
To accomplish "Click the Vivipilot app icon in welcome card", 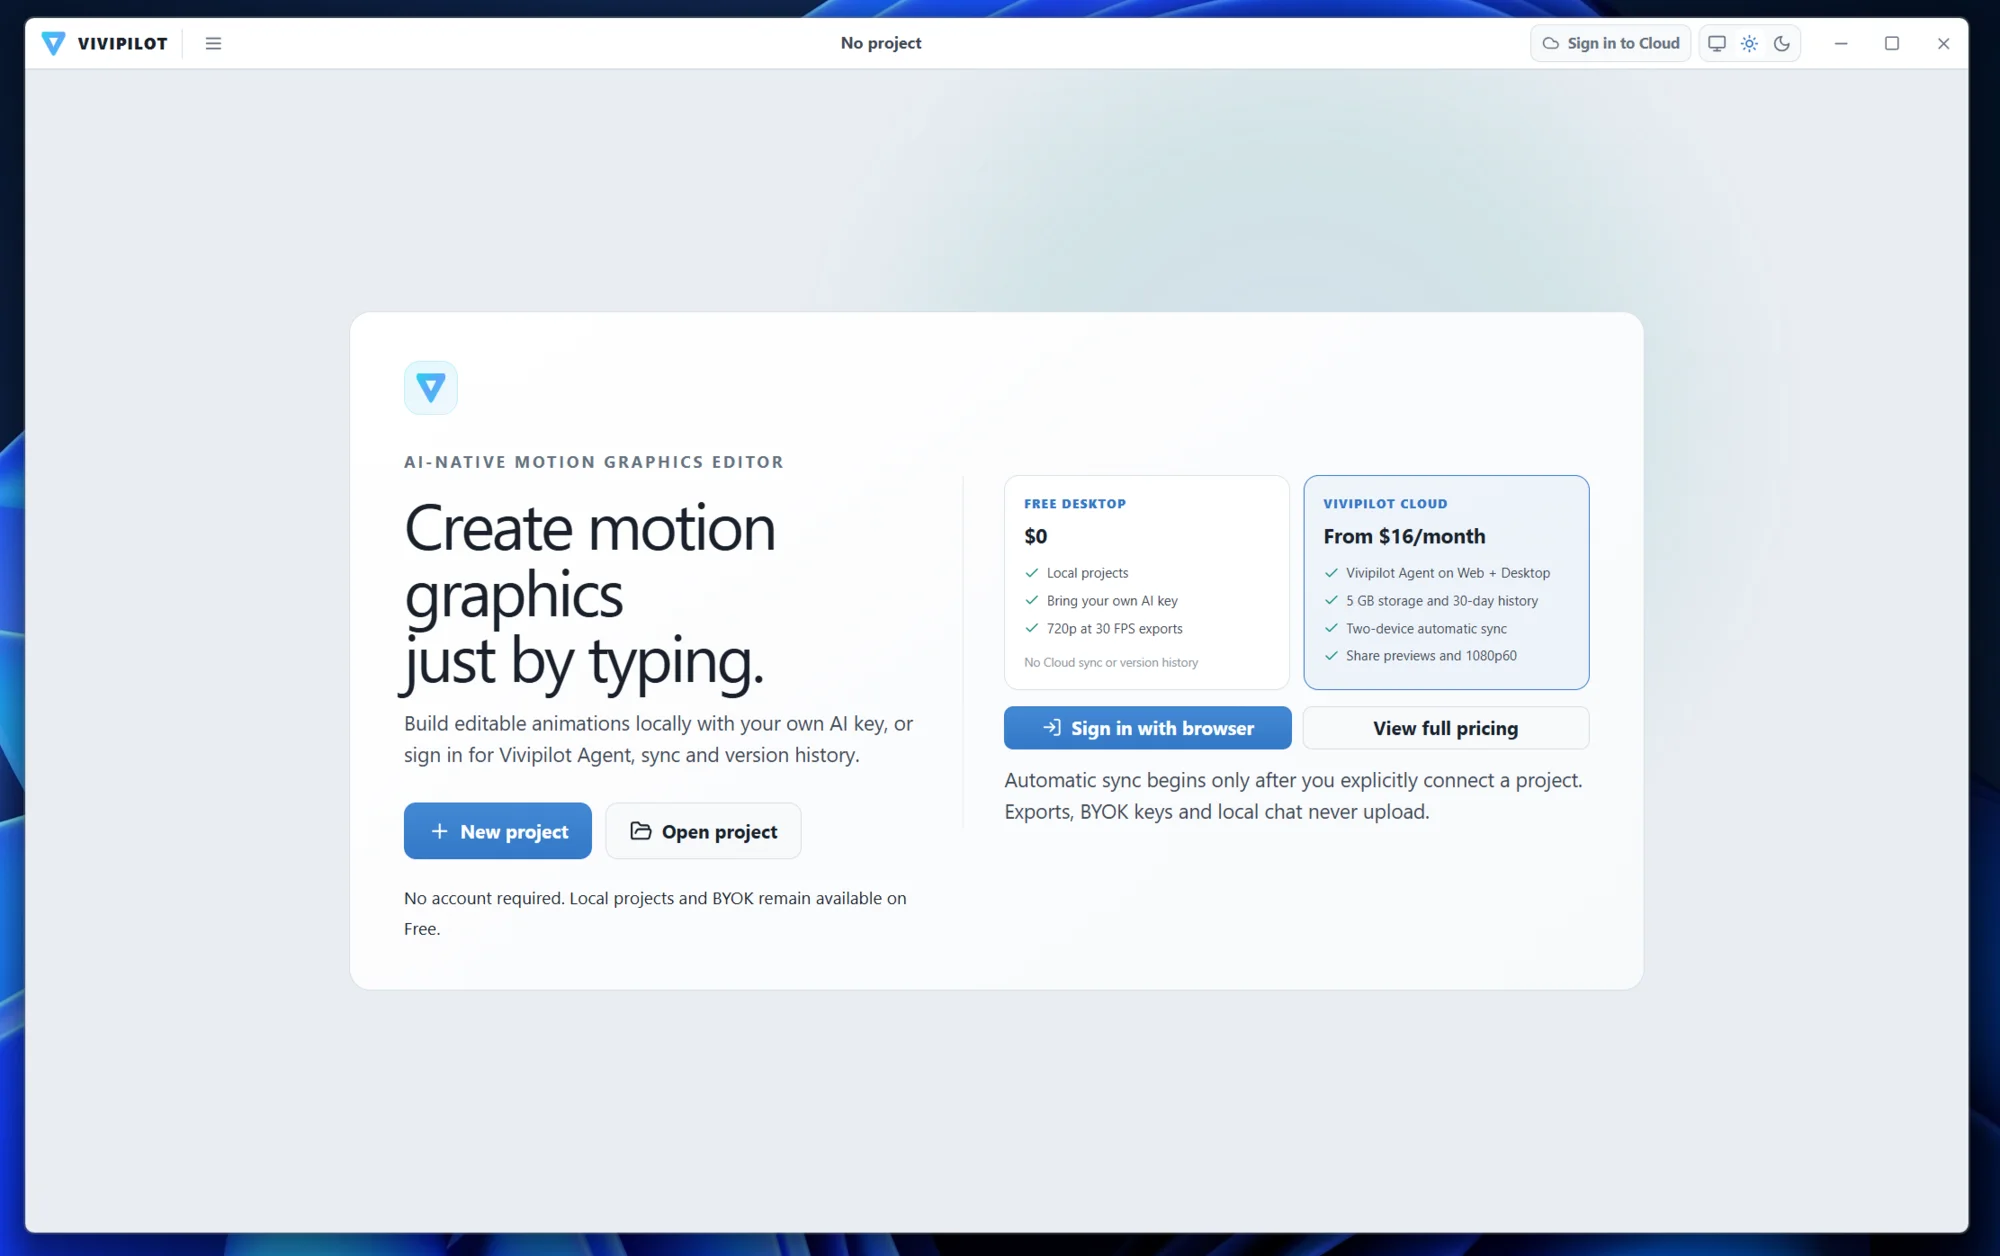I will point(431,387).
